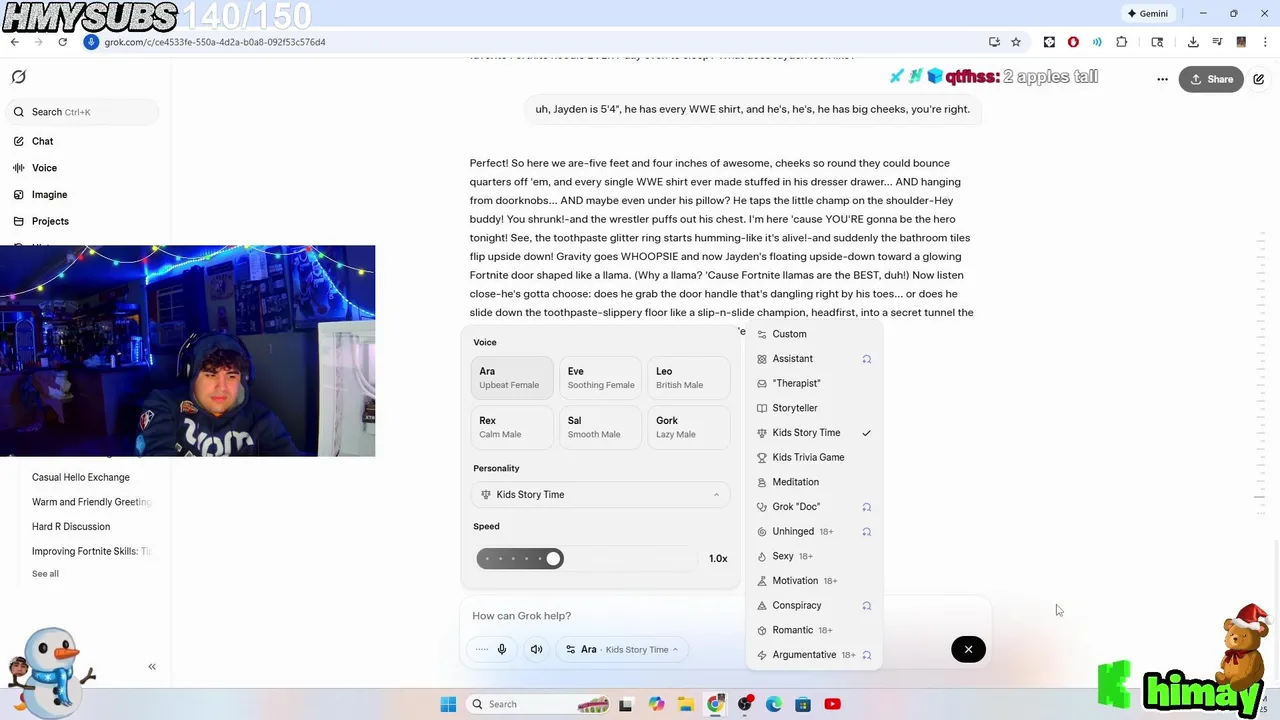Open the three-dot conversation menu

pos(1162,79)
